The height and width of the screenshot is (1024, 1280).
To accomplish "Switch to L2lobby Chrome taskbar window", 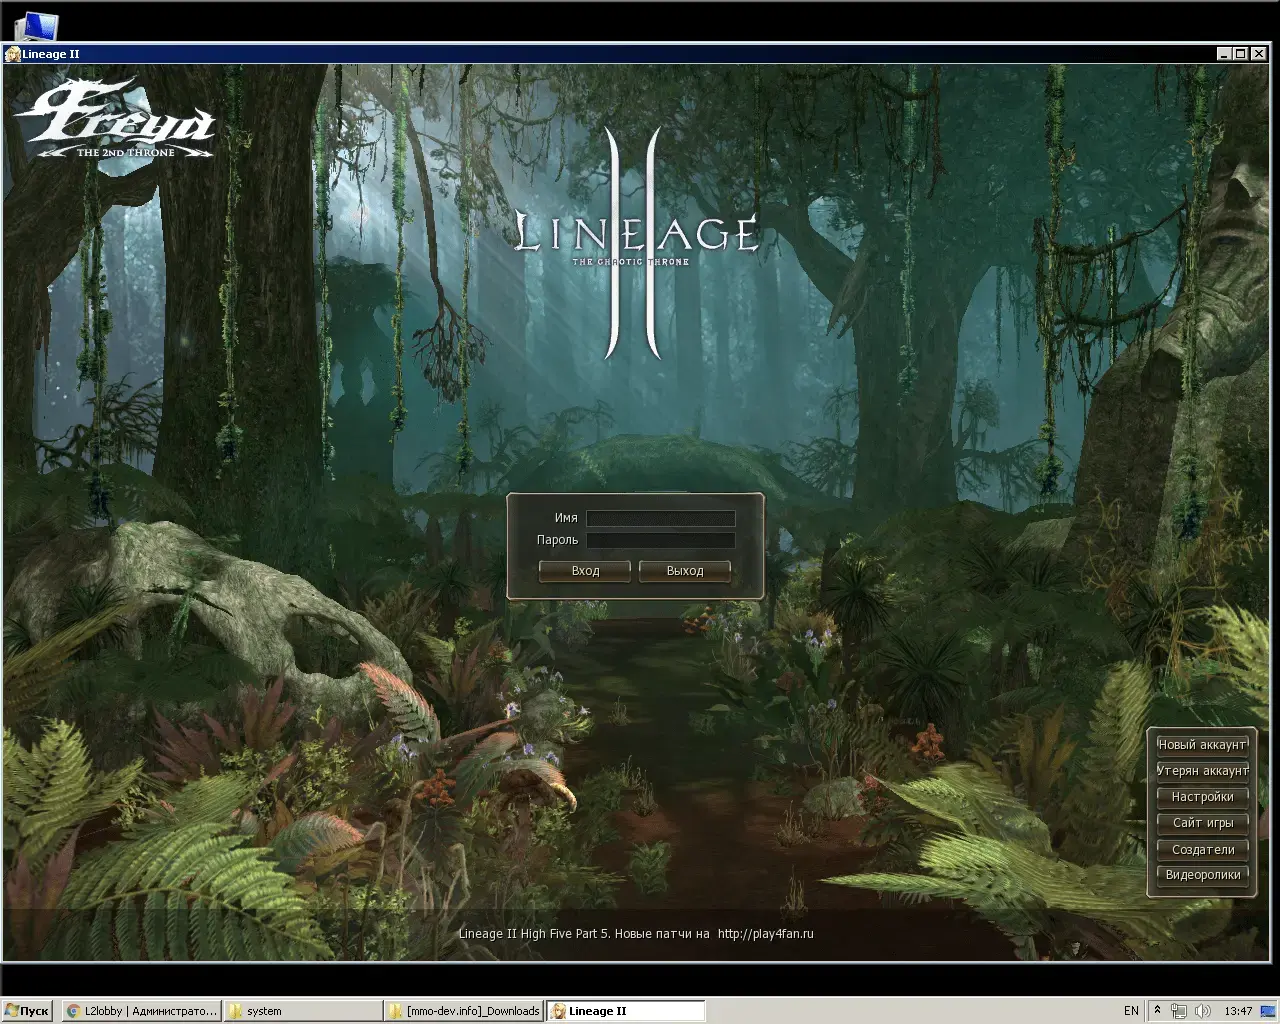I will point(141,1011).
